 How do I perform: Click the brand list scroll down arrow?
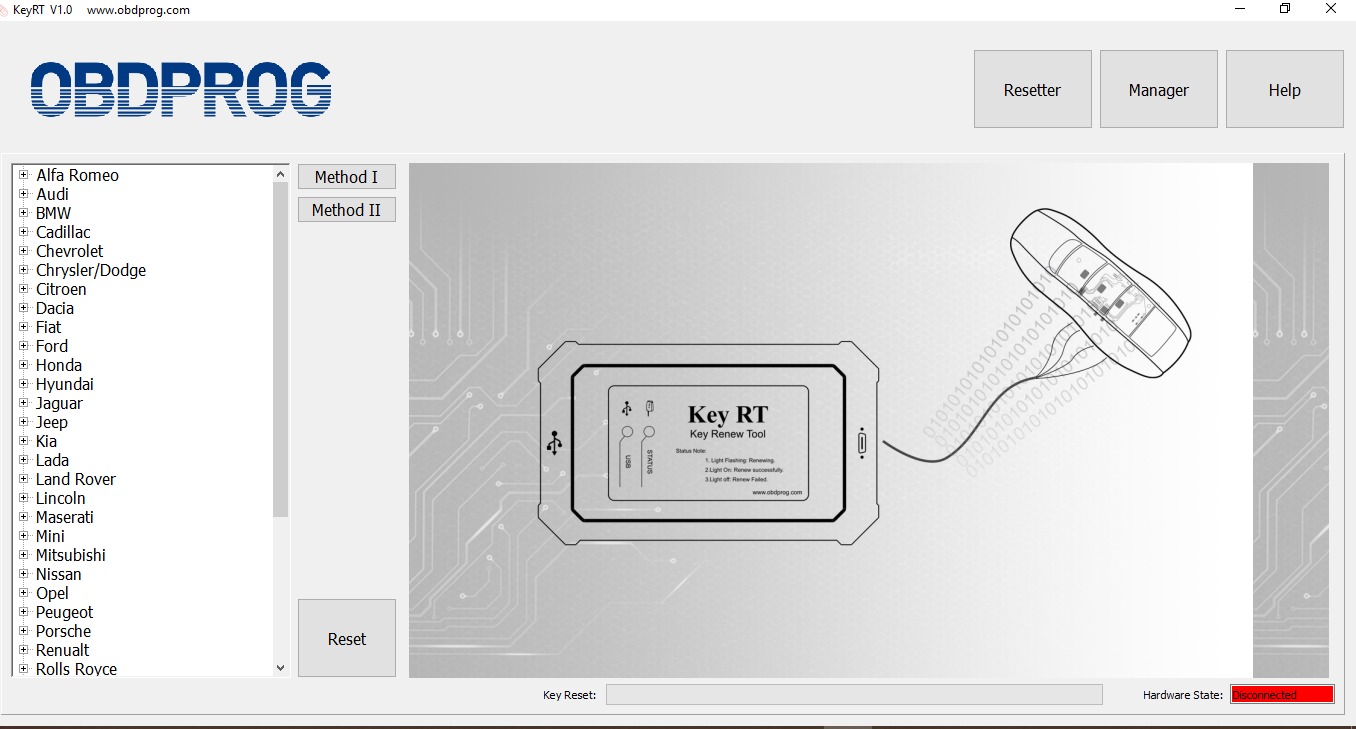[x=280, y=668]
